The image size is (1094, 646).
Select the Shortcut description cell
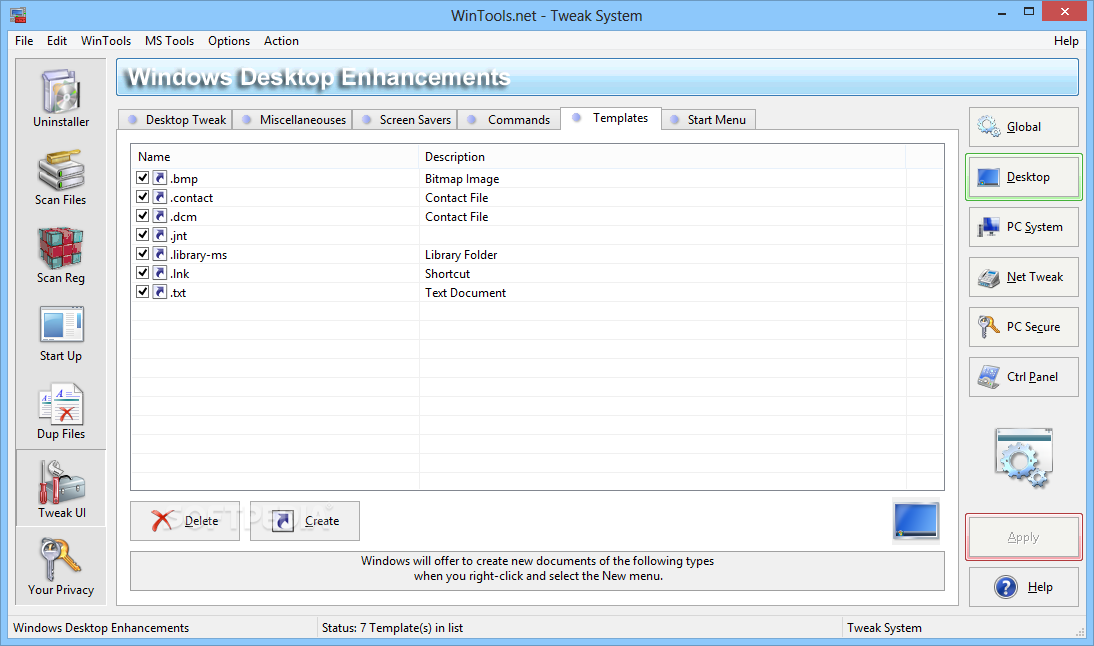[x=447, y=273]
